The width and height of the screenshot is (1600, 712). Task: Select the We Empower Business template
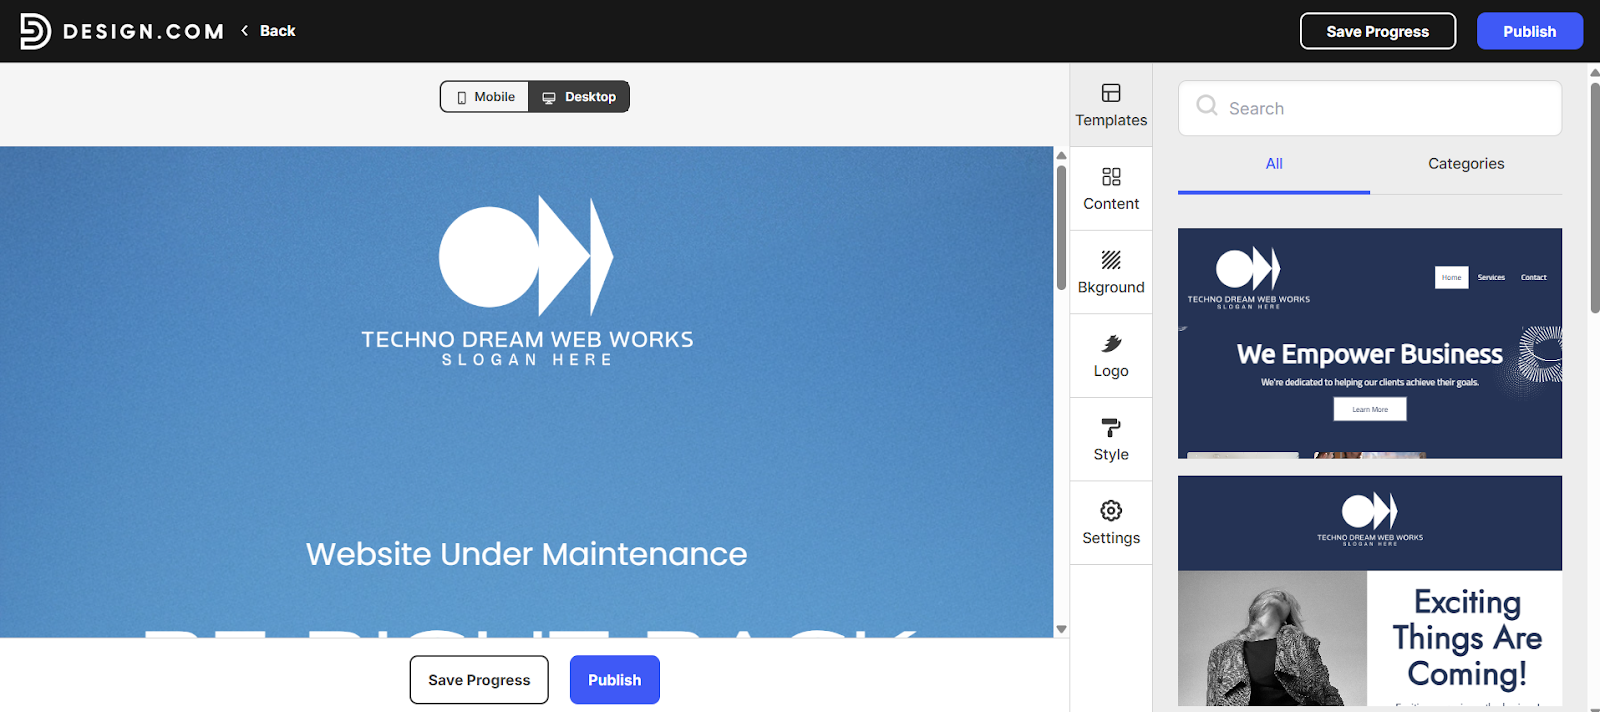click(x=1369, y=343)
